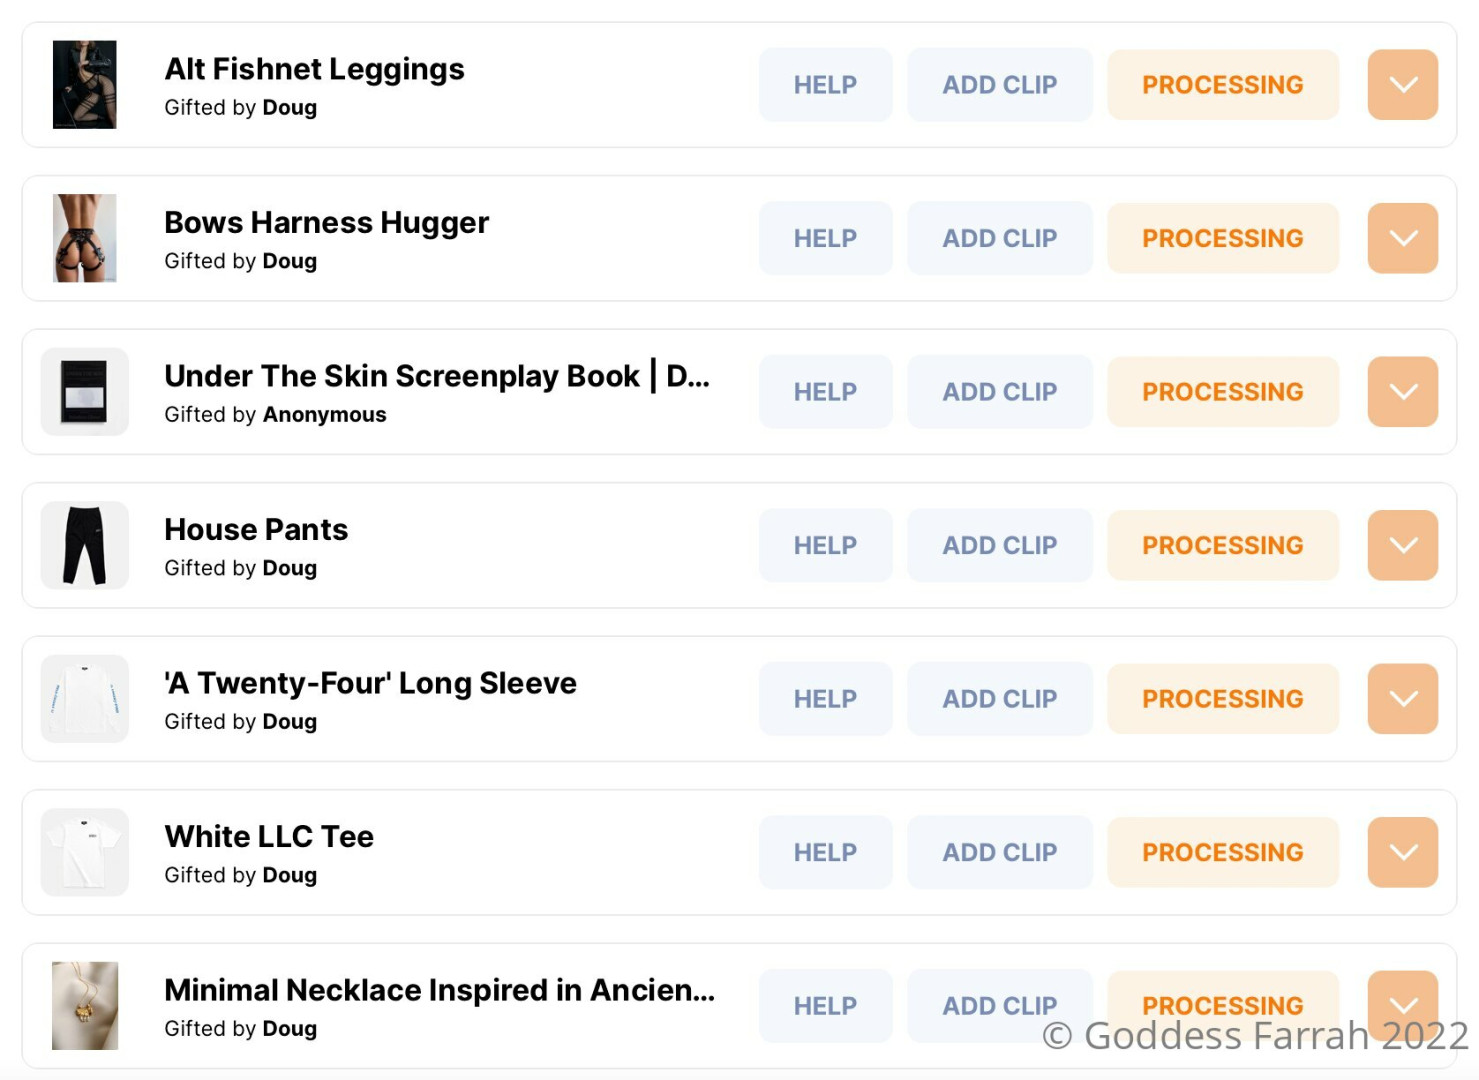Image resolution: width=1479 pixels, height=1080 pixels.
Task: Select the House Pants product thumbnail
Action: pyautogui.click(x=84, y=545)
